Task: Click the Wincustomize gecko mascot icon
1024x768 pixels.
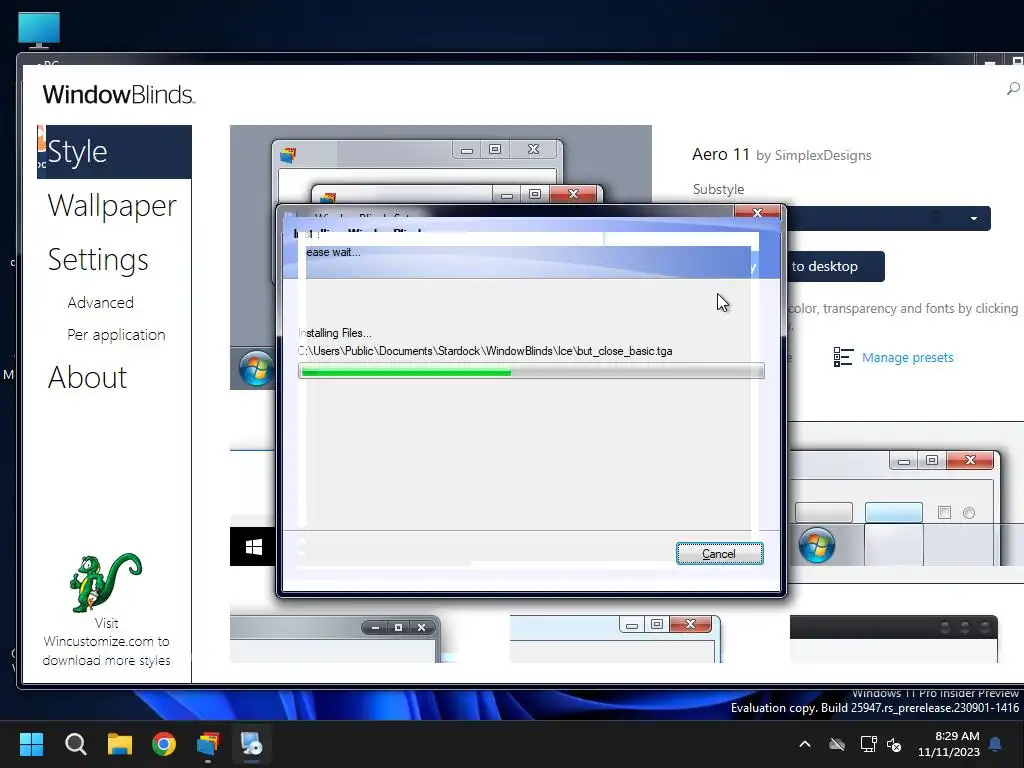Action: click(106, 583)
